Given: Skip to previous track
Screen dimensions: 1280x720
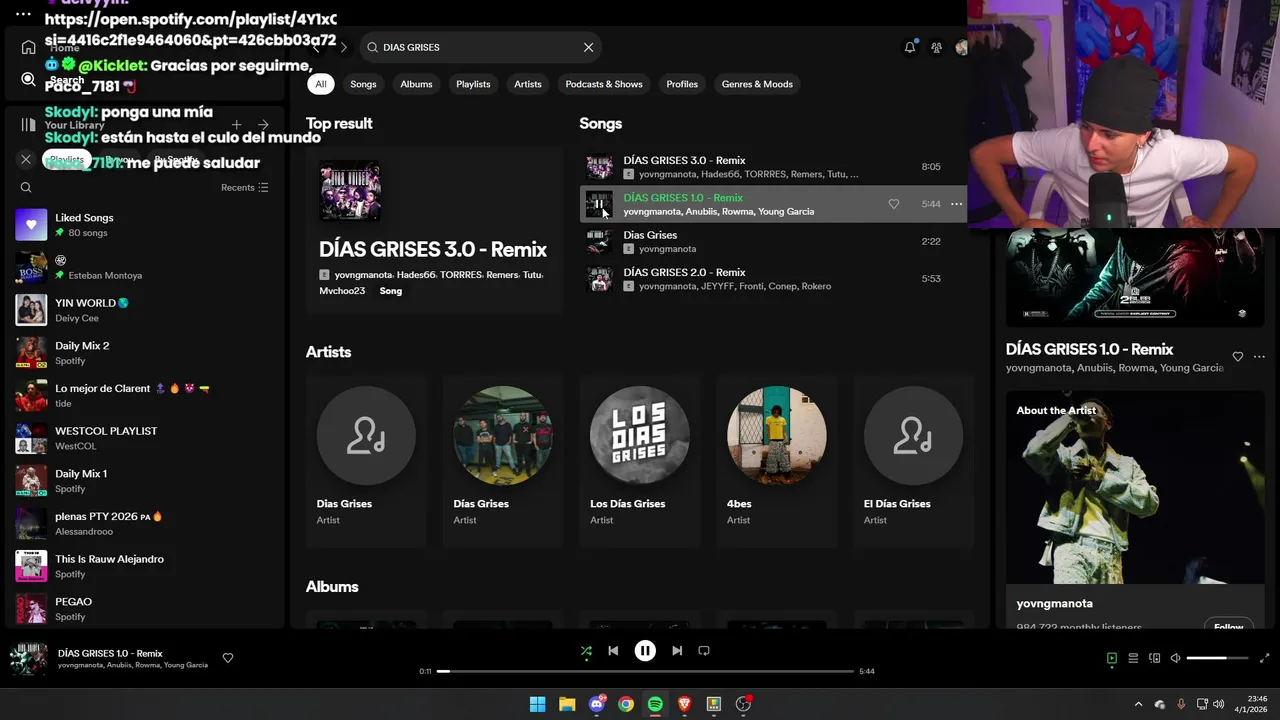Looking at the screenshot, I should click(613, 651).
